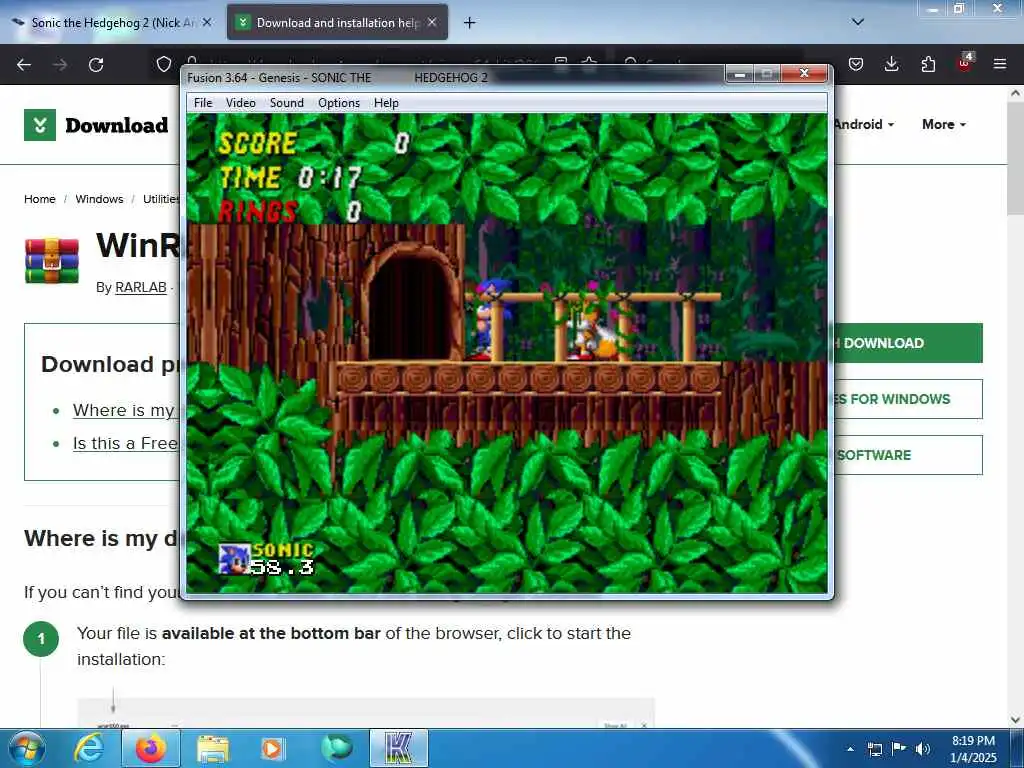Open the teal globe taskbar application
The image size is (1024, 768).
click(337, 748)
